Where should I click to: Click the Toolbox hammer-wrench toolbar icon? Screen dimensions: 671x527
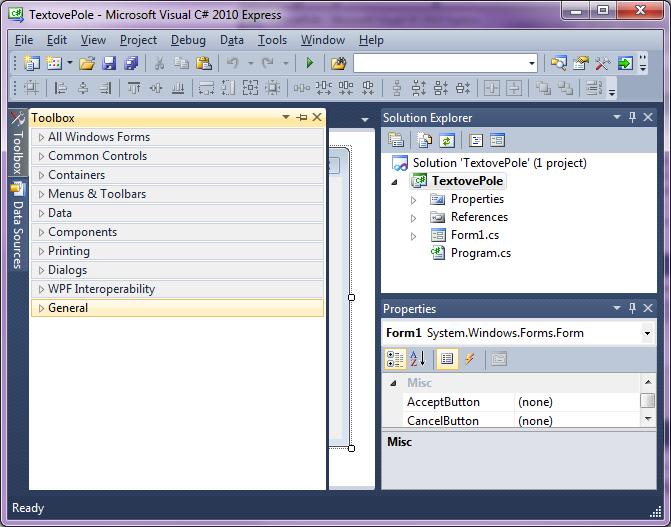click(x=603, y=63)
